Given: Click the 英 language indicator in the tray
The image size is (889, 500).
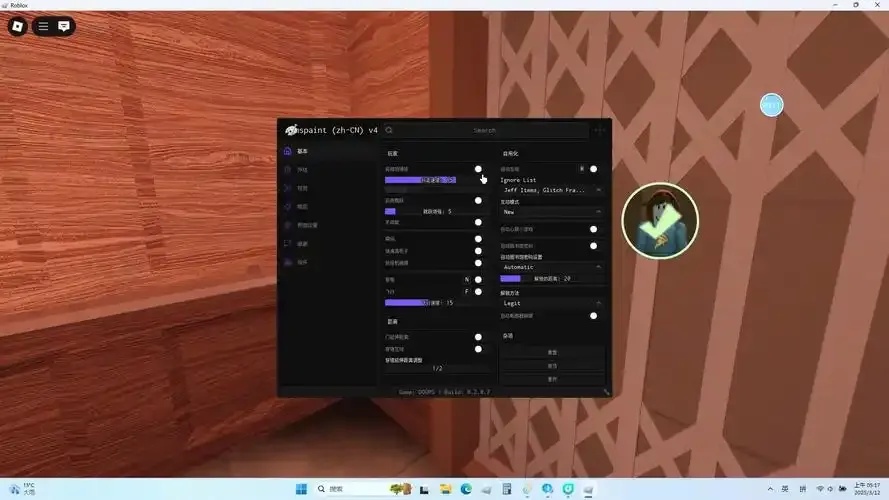Looking at the screenshot, I should coord(785,489).
